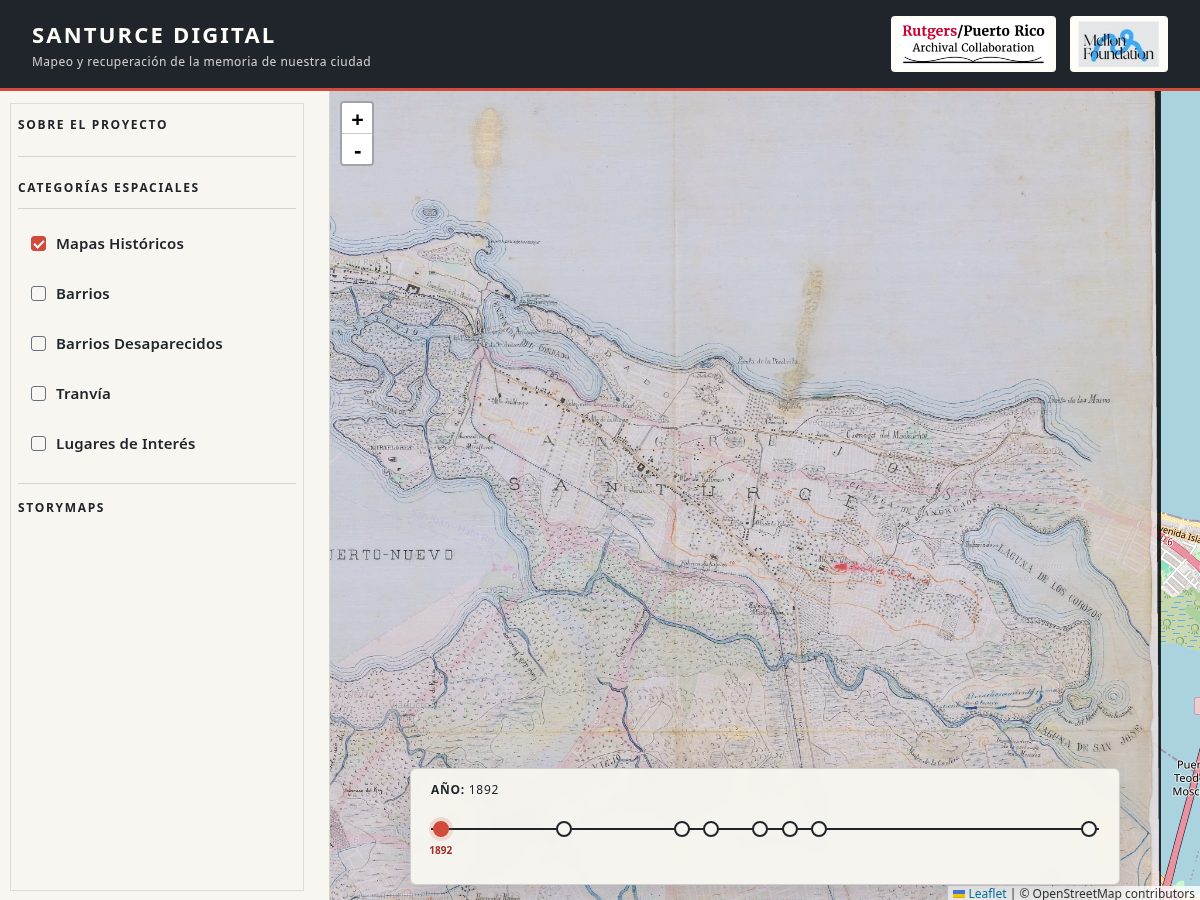Select the second year marker on the timeline

tap(564, 829)
